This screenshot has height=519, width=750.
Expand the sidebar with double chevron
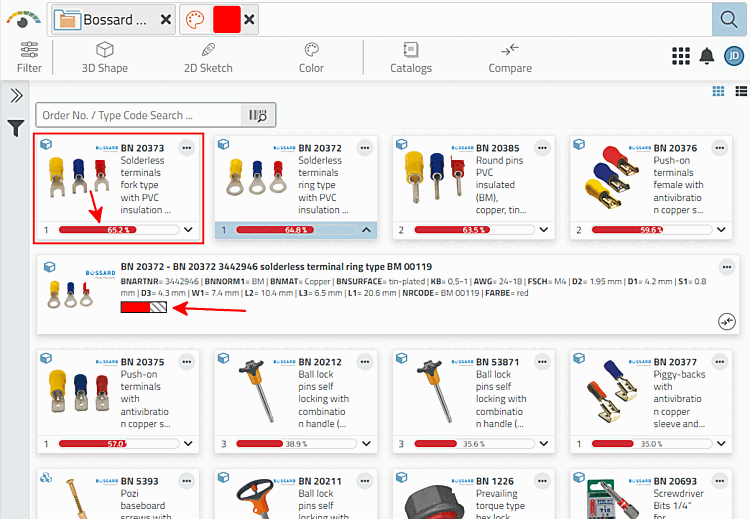16,96
